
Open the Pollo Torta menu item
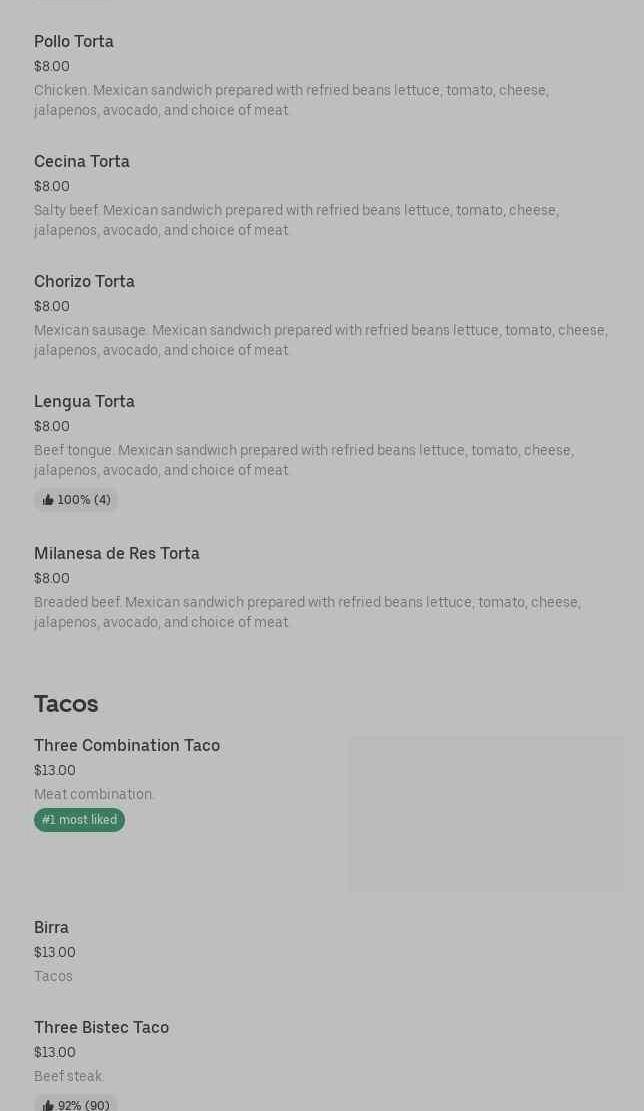click(74, 42)
